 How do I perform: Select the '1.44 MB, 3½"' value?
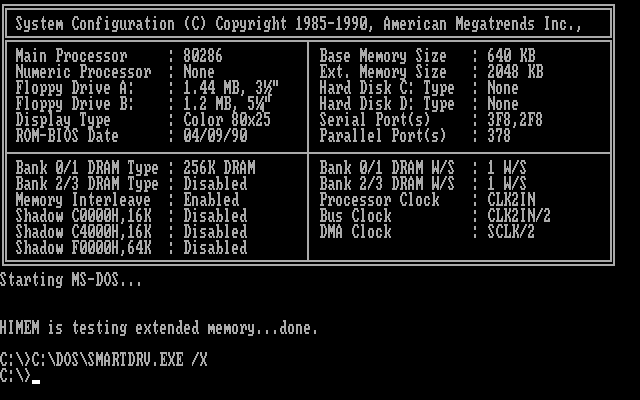pyautogui.click(x=231, y=88)
